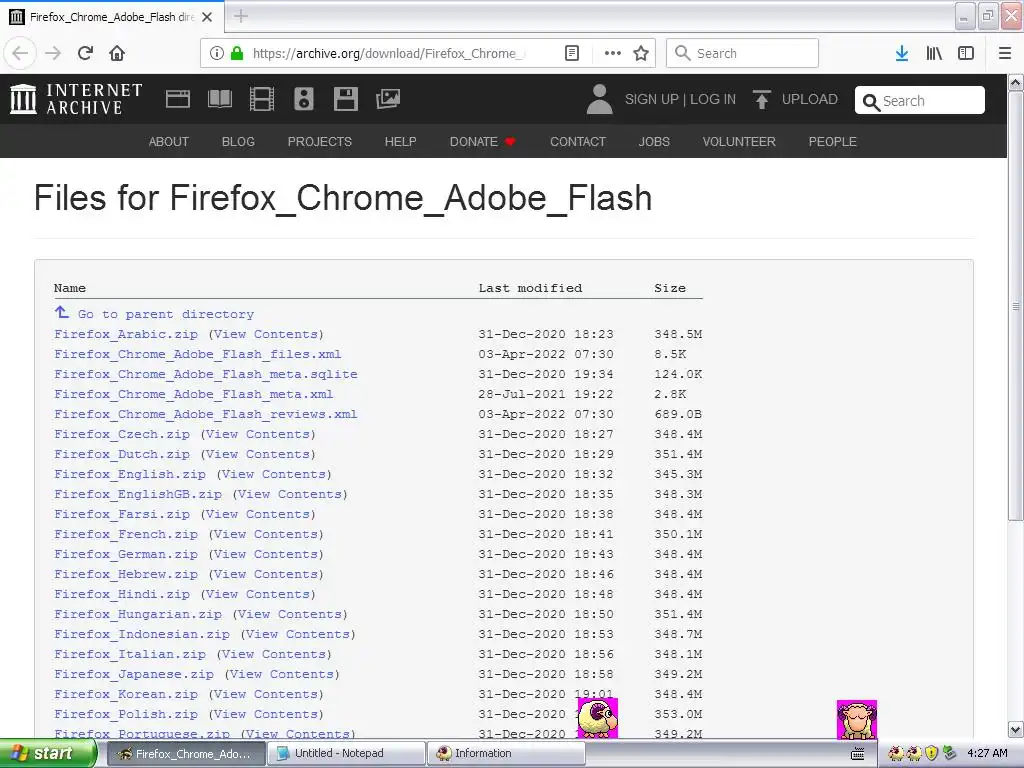
Task: Bookmark this page with the star
Action: (641, 53)
